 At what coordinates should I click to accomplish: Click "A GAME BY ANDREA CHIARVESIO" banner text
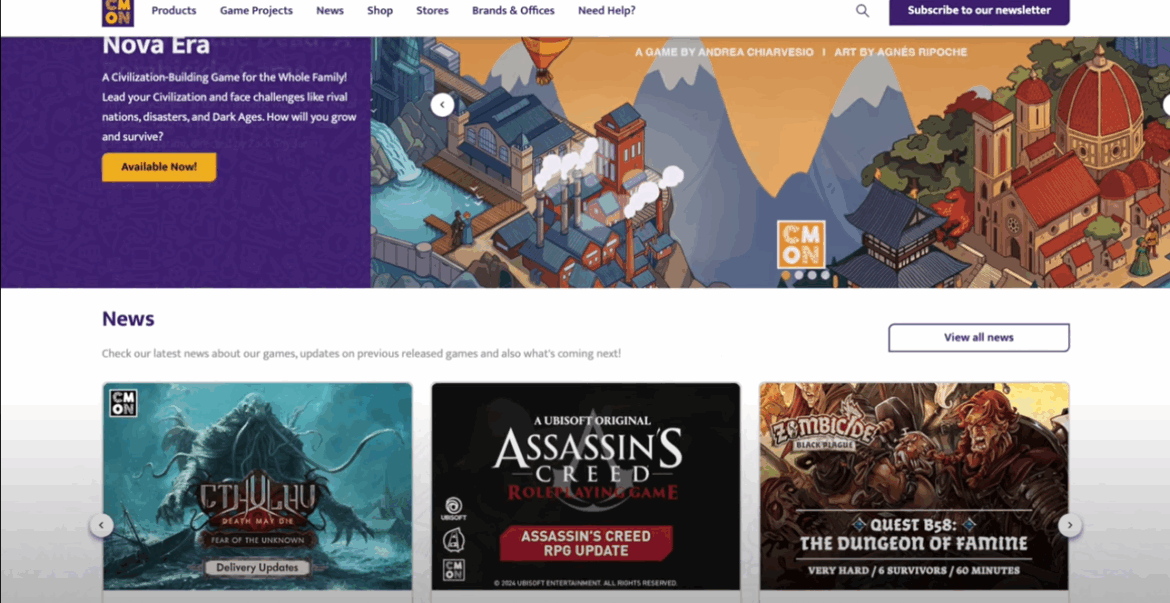click(x=725, y=52)
